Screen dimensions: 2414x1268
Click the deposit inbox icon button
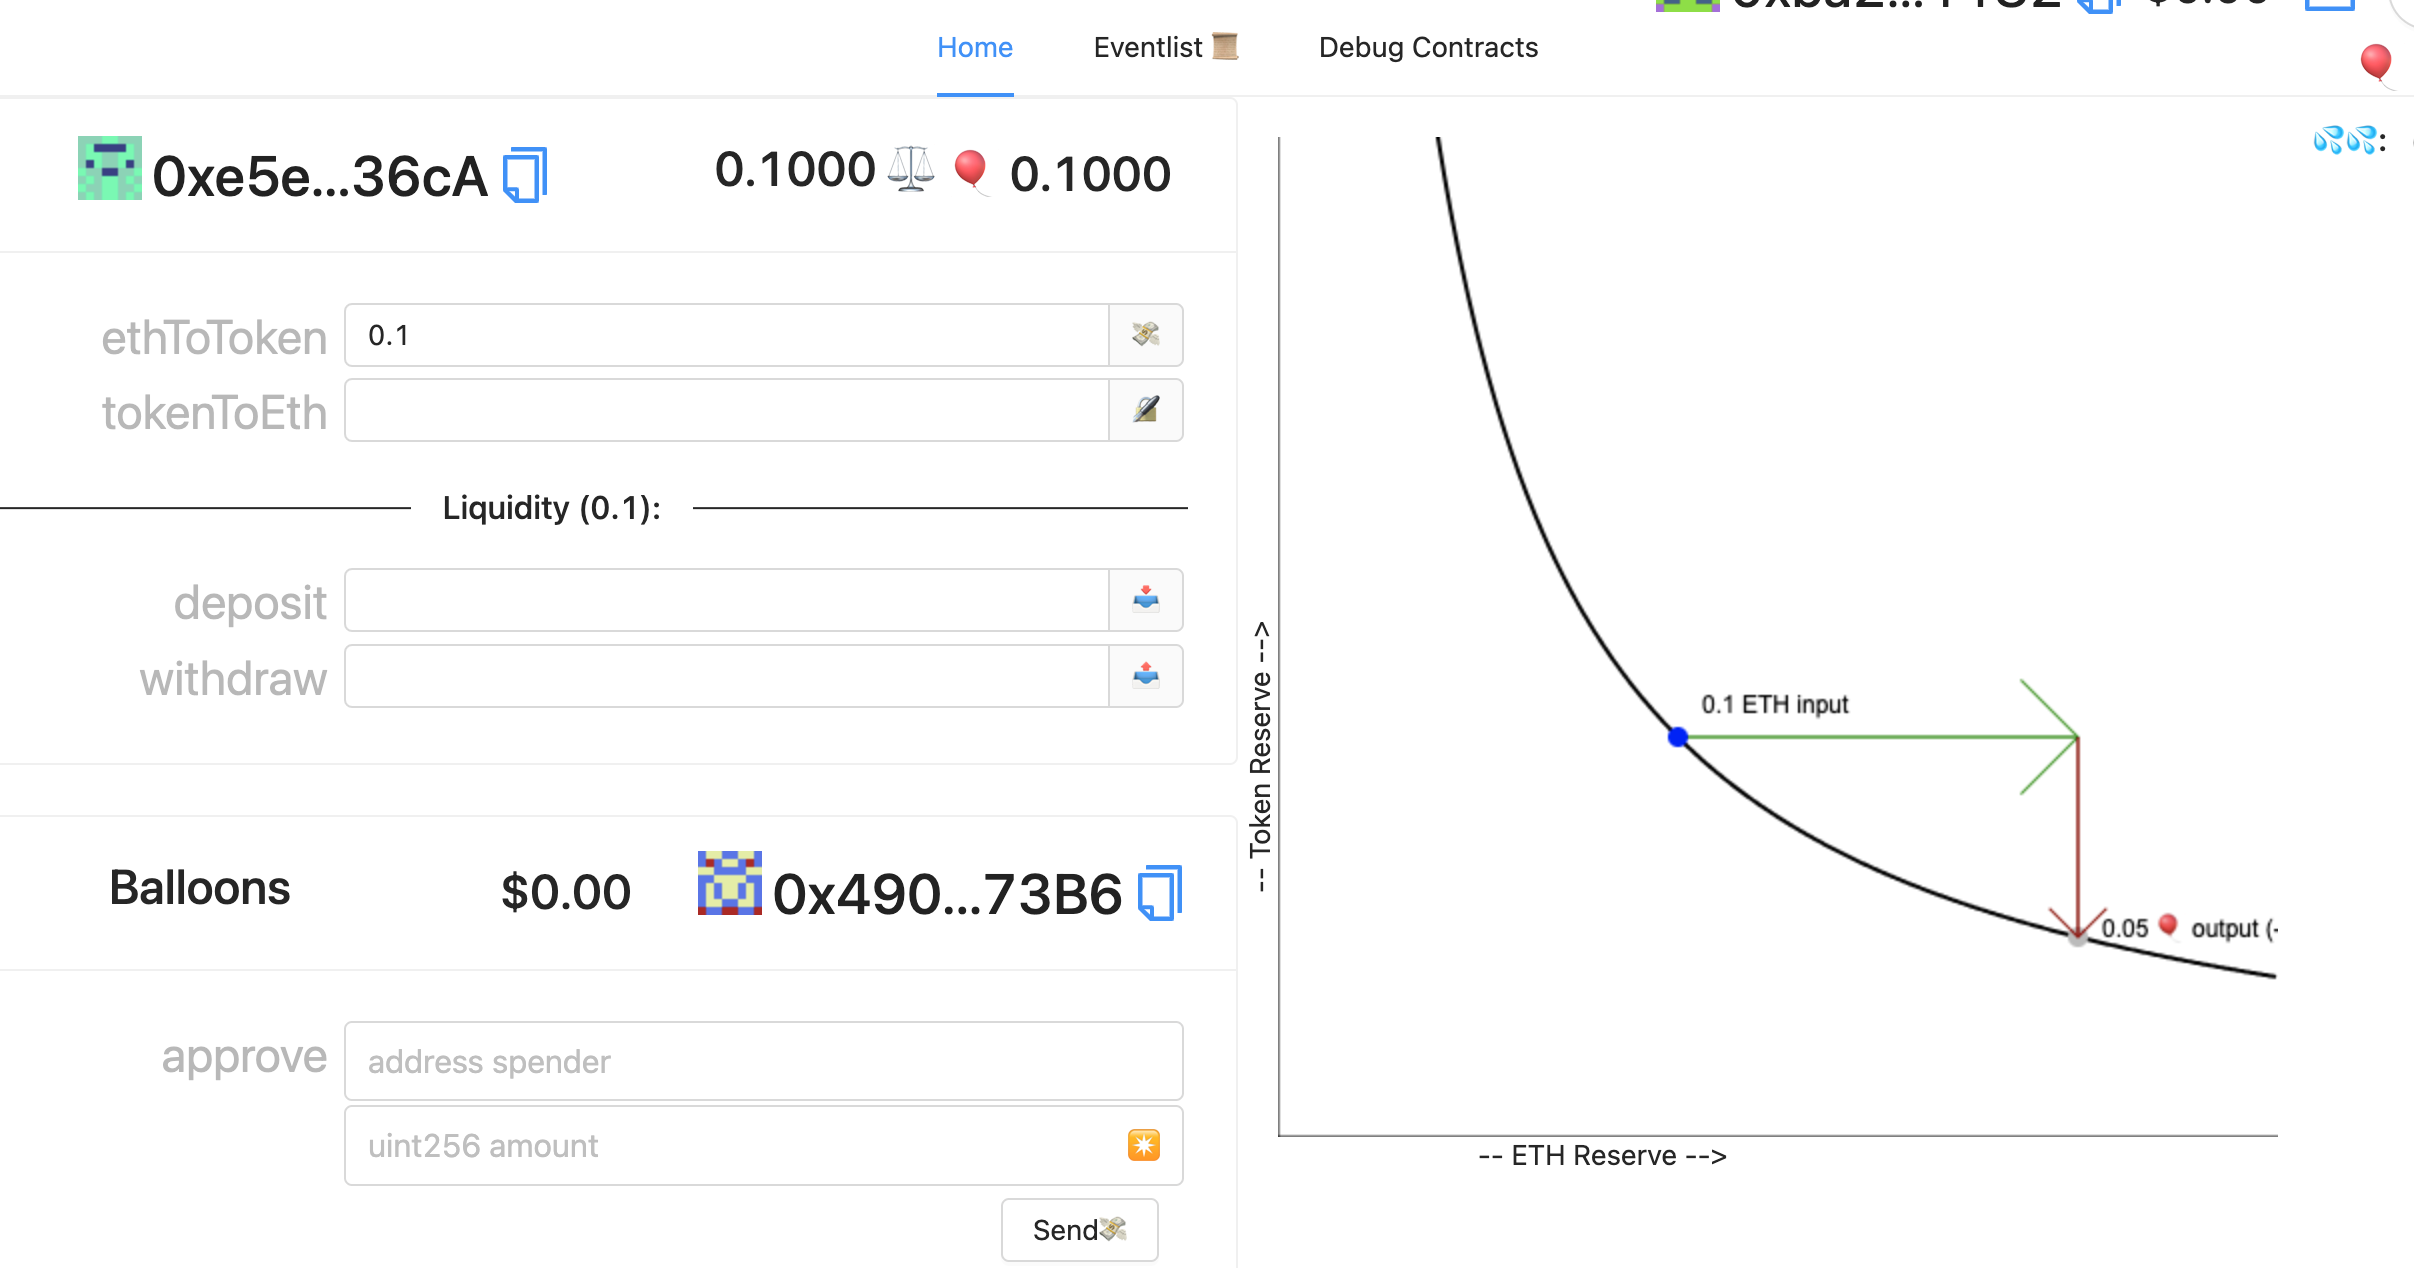[x=1146, y=600]
